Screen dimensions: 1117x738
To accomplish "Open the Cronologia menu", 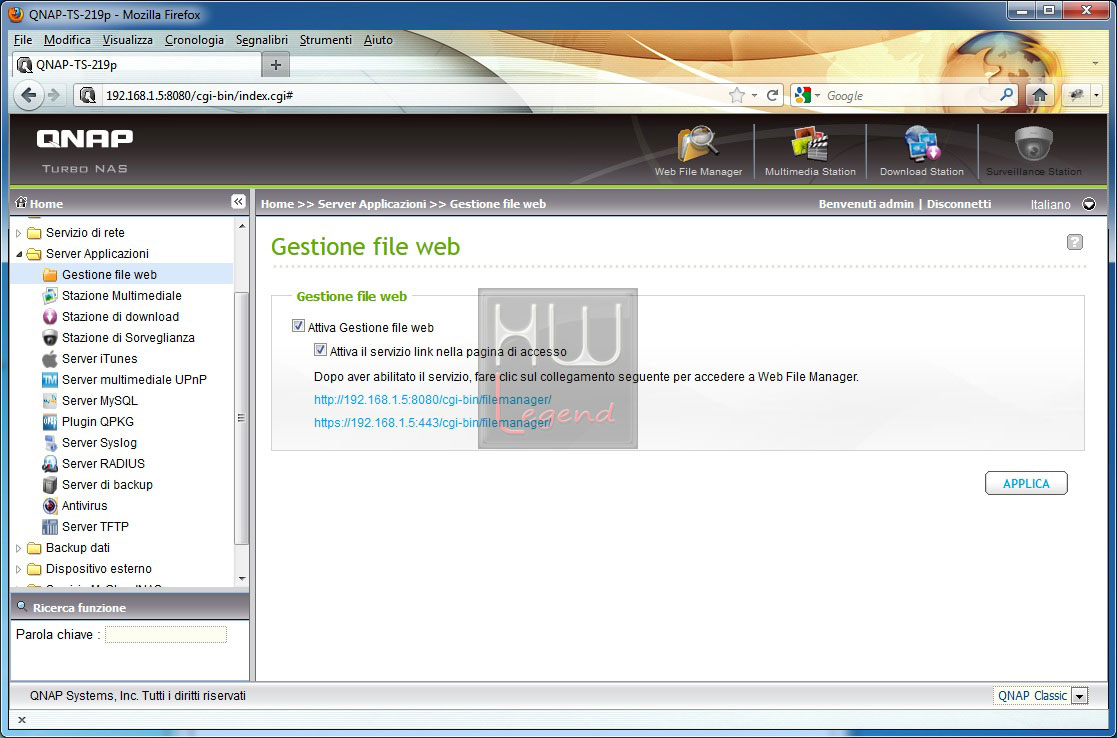I will pos(194,40).
